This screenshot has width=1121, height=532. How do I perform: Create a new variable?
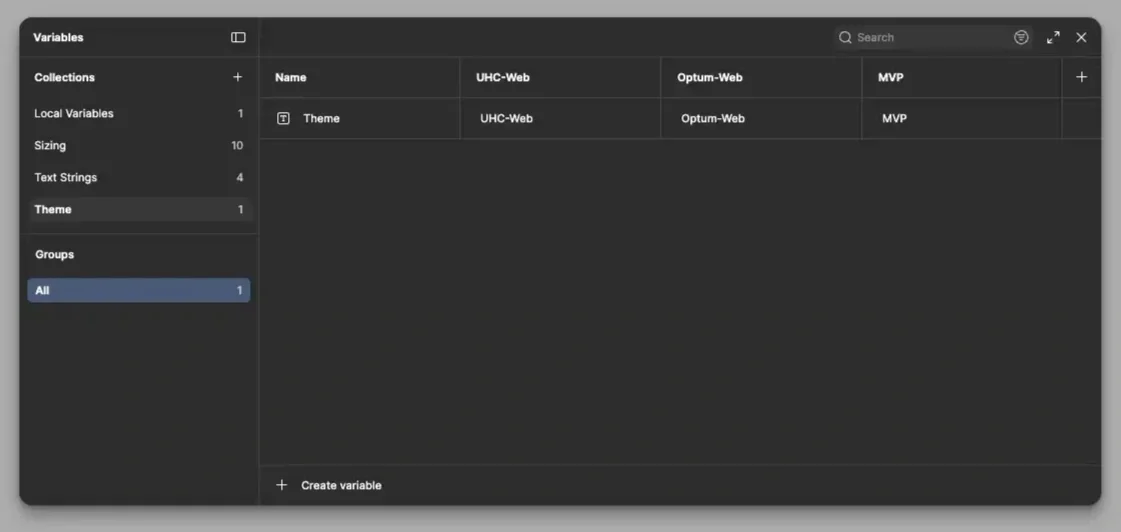point(329,486)
